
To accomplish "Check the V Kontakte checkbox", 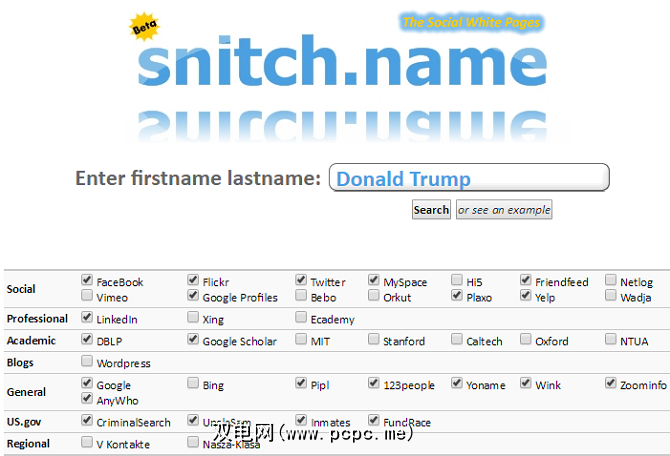I will click(87, 442).
